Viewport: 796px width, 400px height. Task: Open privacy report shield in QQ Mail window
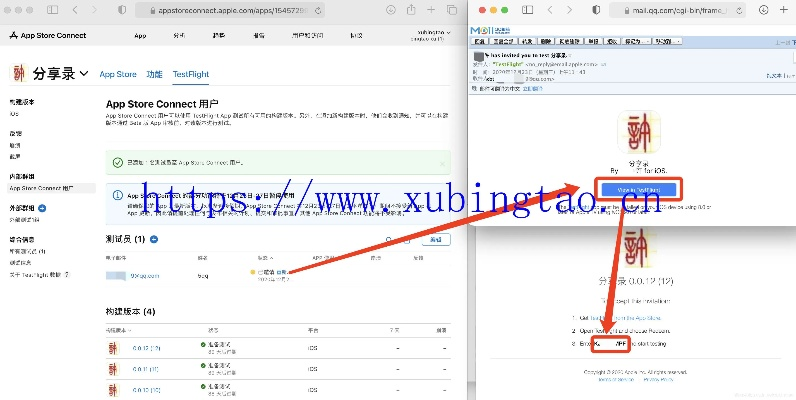(x=596, y=10)
